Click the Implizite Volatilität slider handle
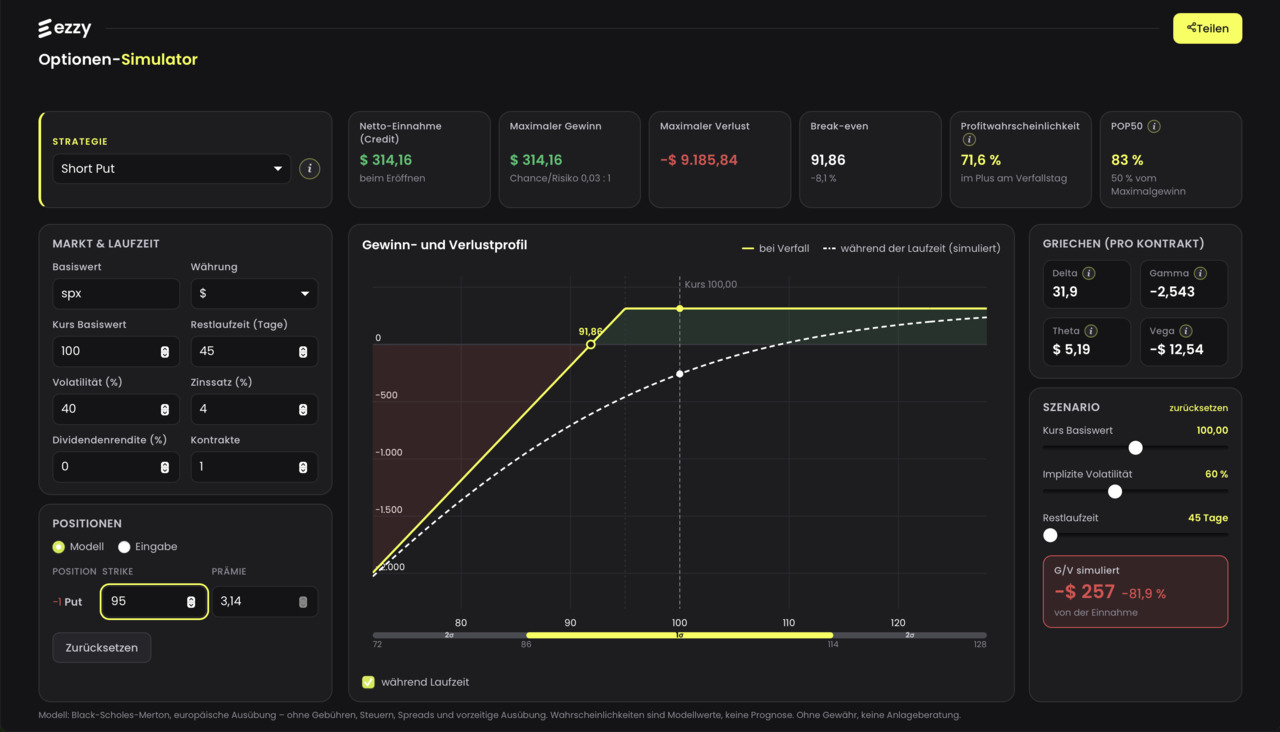This screenshot has height=732, width=1280. click(1115, 492)
